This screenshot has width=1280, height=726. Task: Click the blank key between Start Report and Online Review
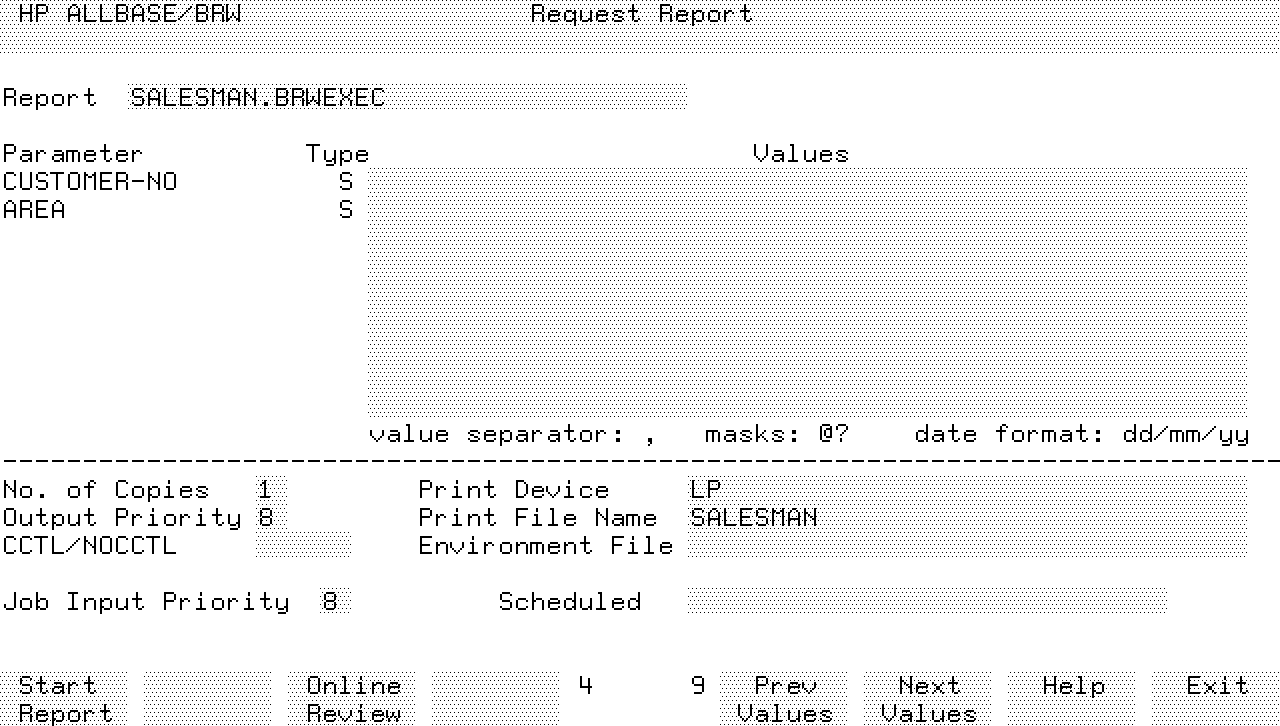tap(207, 699)
